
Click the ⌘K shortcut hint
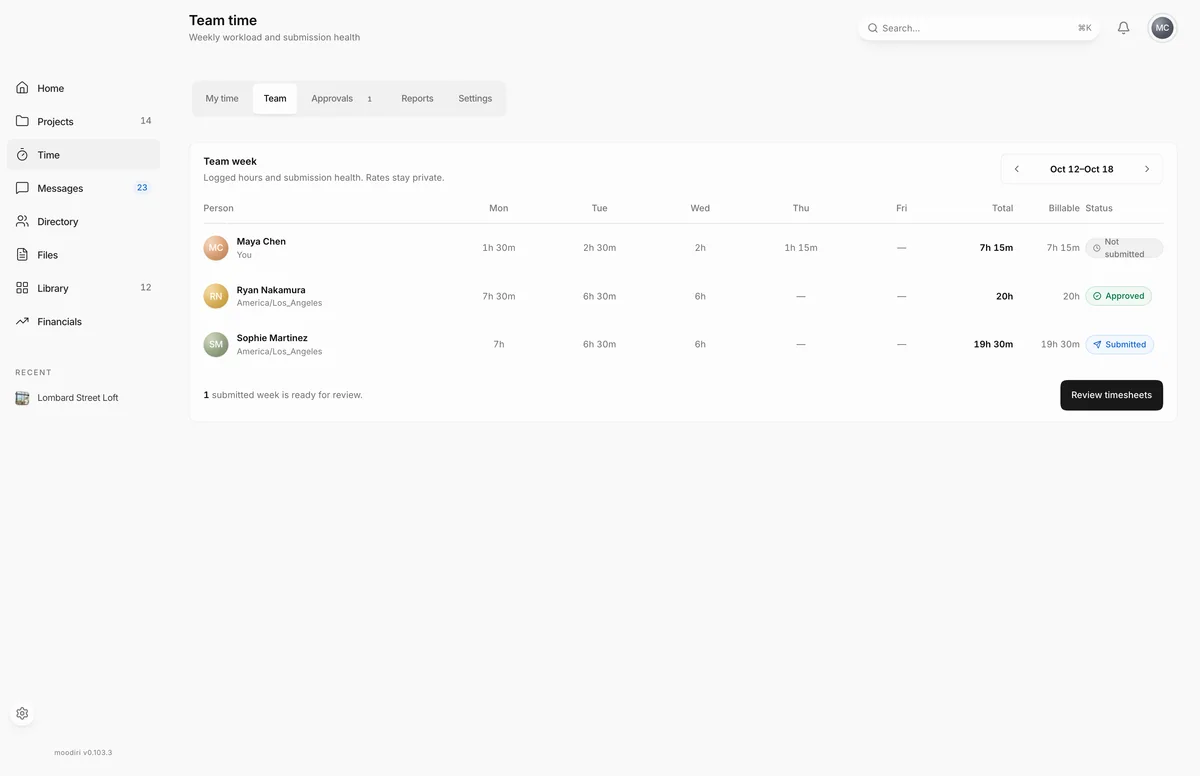pyautogui.click(x=1085, y=28)
